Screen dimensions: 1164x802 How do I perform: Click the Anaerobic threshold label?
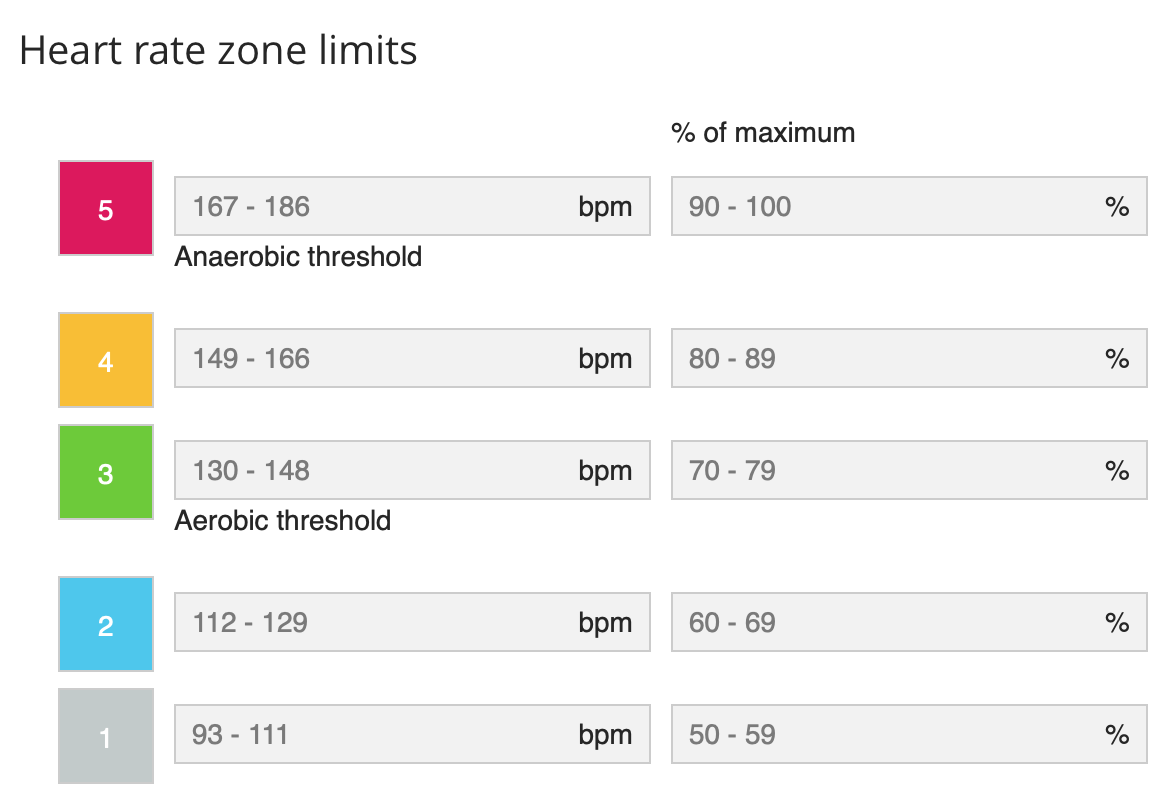point(298,257)
